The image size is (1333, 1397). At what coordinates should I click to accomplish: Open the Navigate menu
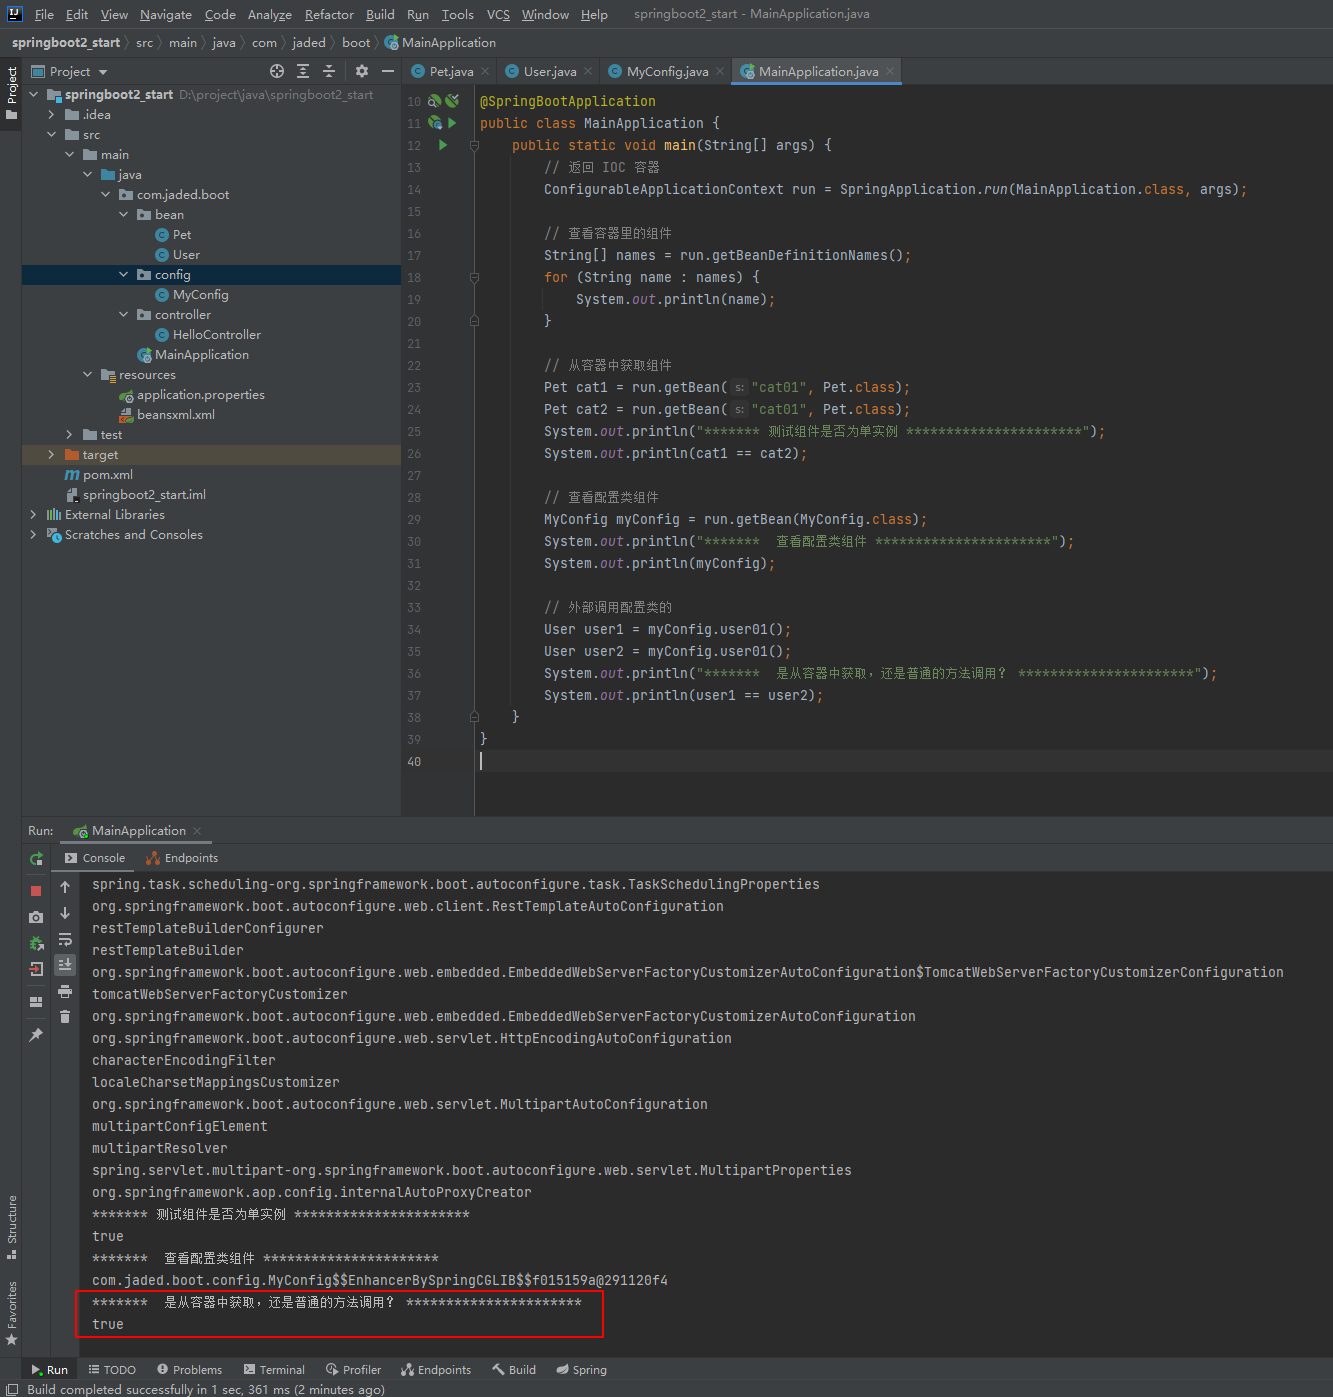pos(166,14)
